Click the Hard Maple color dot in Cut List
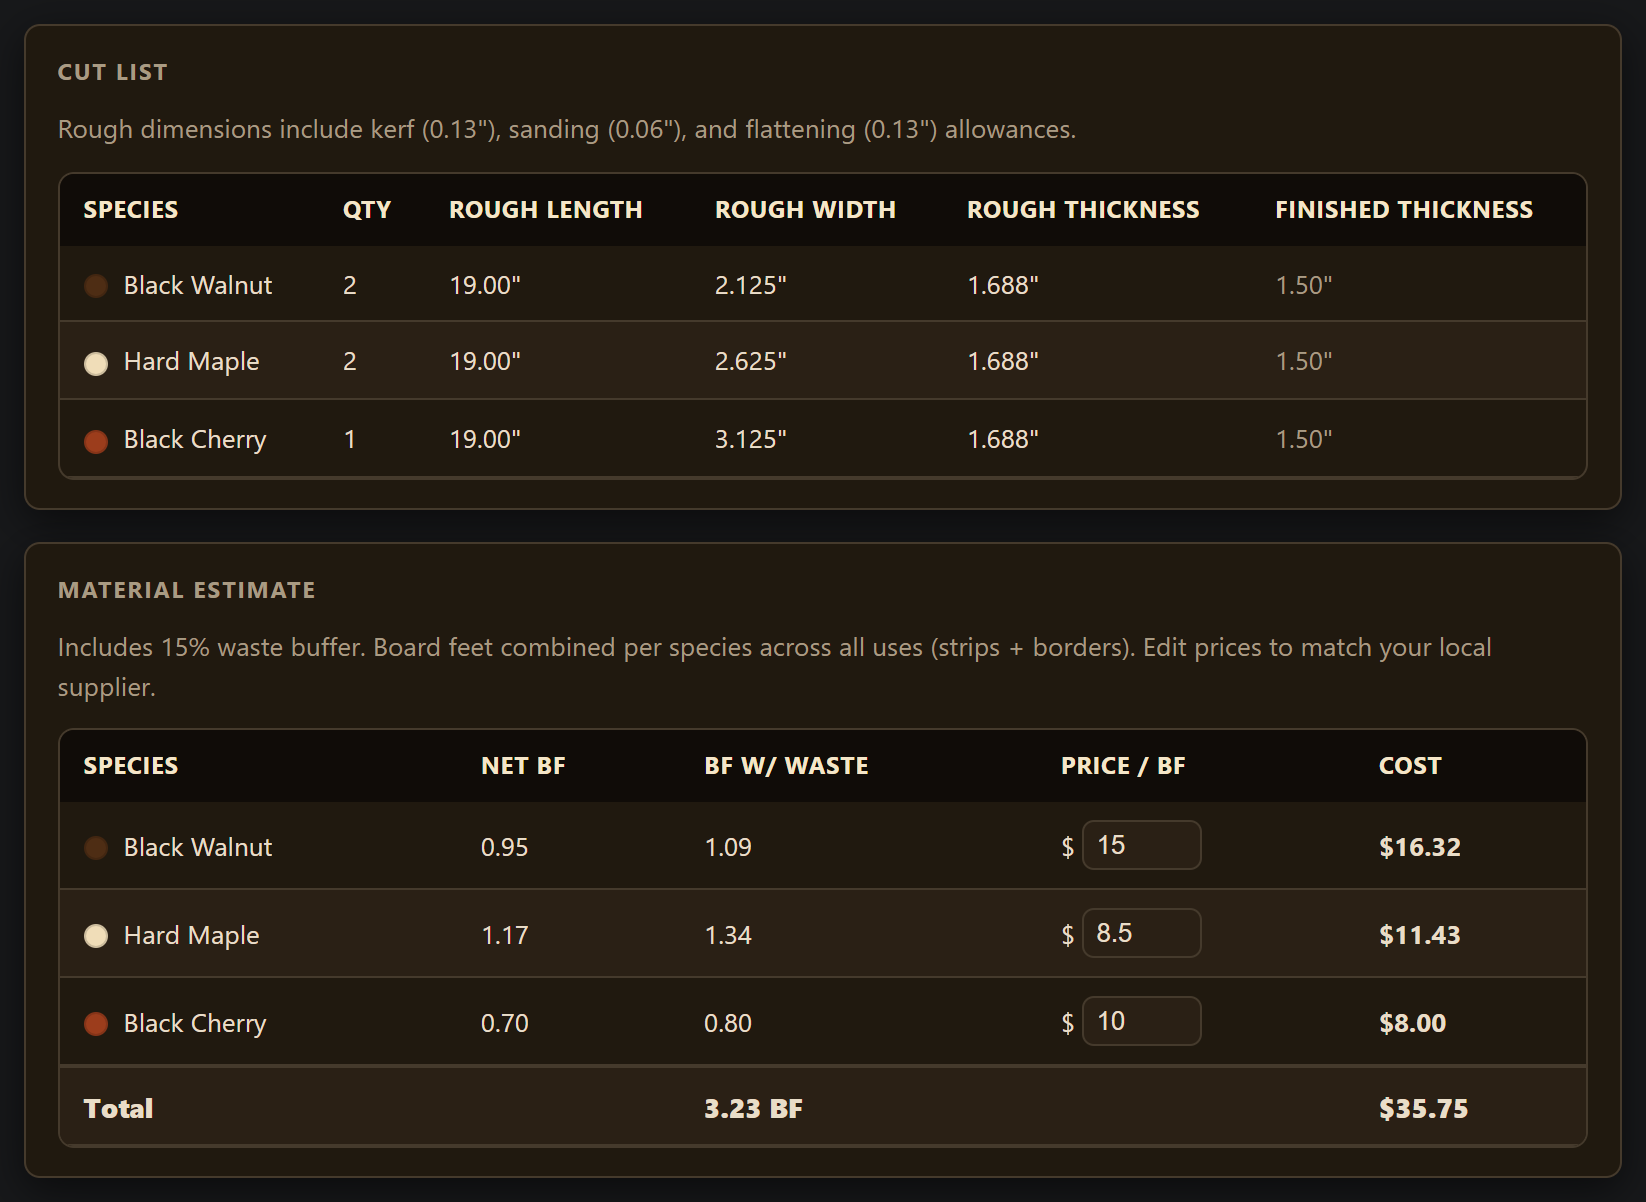This screenshot has height=1202, width=1646. (96, 363)
